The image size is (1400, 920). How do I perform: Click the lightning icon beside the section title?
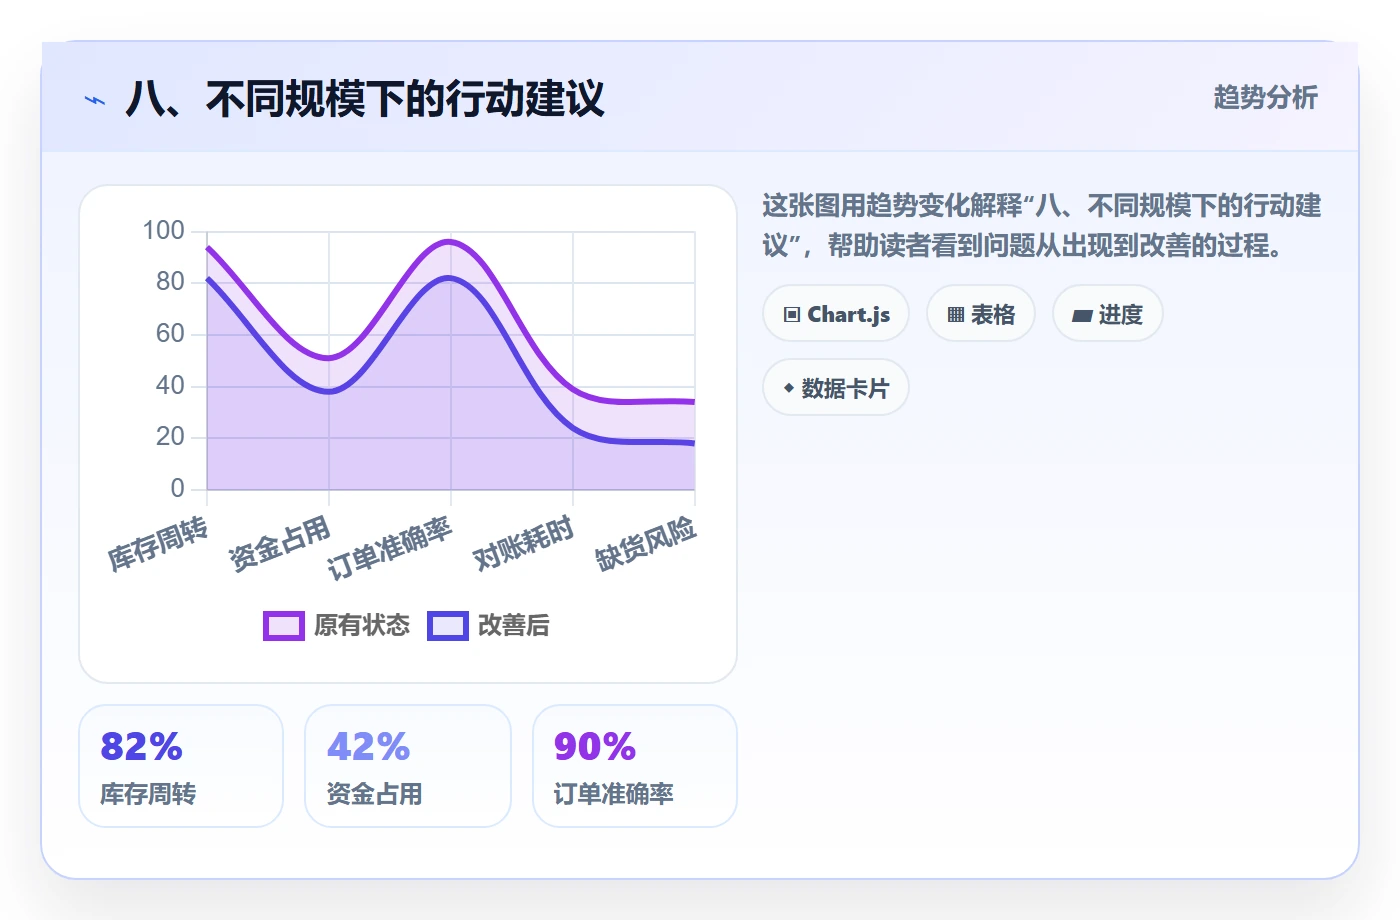pyautogui.click(x=94, y=100)
